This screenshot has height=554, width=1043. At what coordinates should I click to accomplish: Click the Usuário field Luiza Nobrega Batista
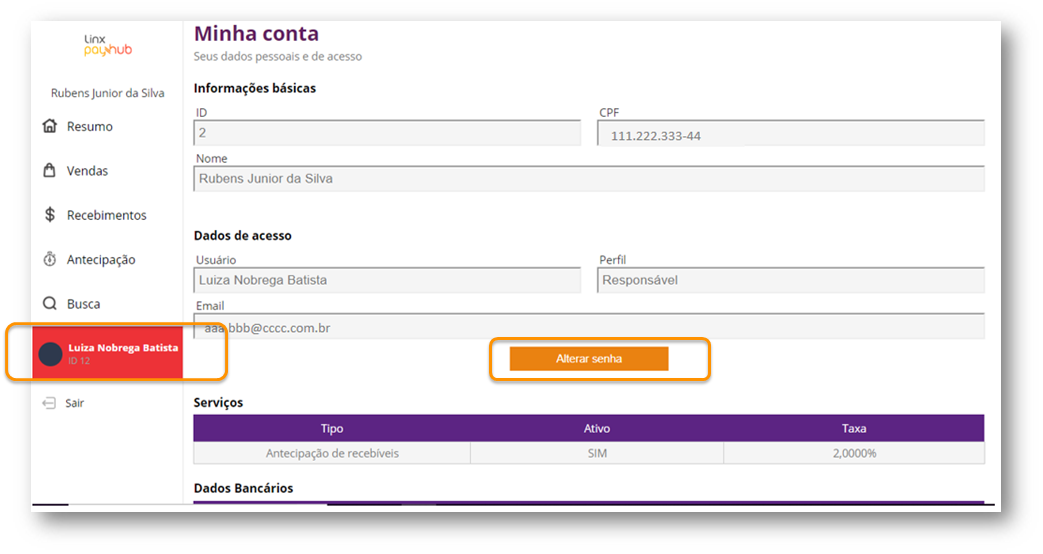coord(387,280)
